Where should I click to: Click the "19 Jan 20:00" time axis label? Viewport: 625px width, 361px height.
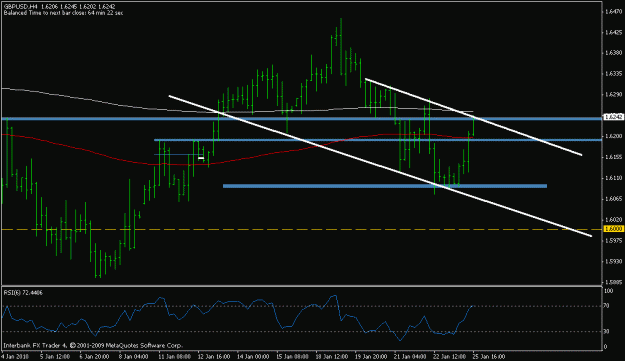[x=371, y=356]
